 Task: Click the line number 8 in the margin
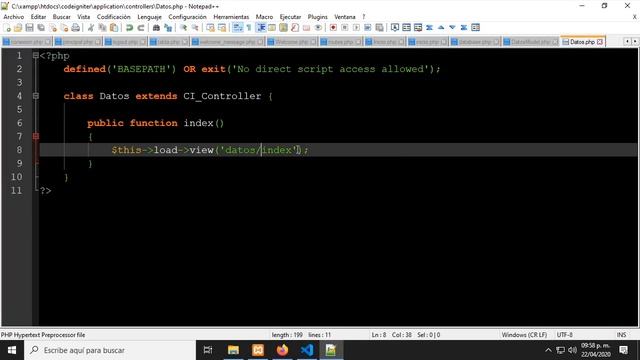(x=19, y=150)
